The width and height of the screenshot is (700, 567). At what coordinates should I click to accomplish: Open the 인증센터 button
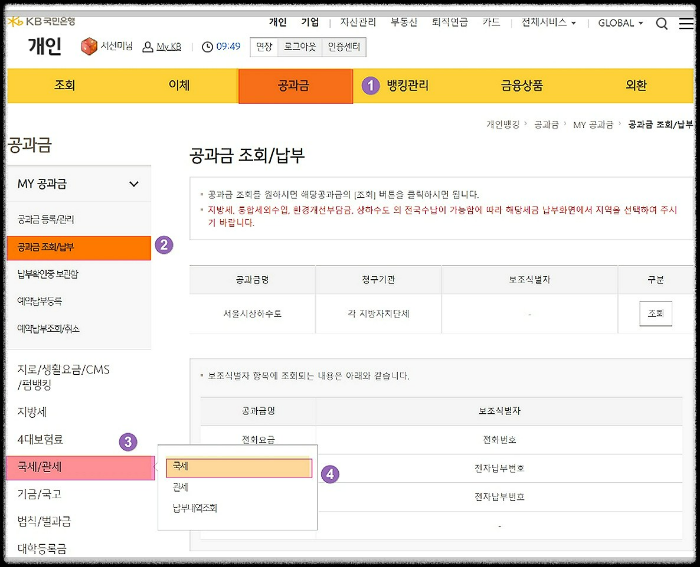344,47
